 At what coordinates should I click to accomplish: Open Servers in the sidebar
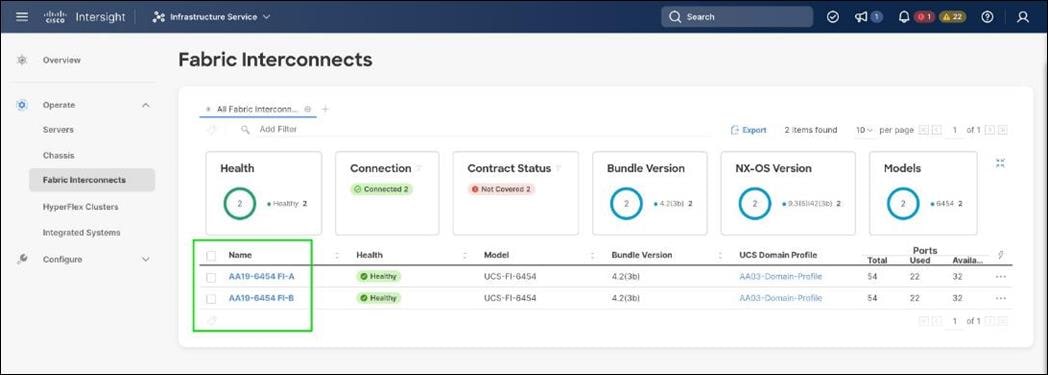pyautogui.click(x=58, y=130)
